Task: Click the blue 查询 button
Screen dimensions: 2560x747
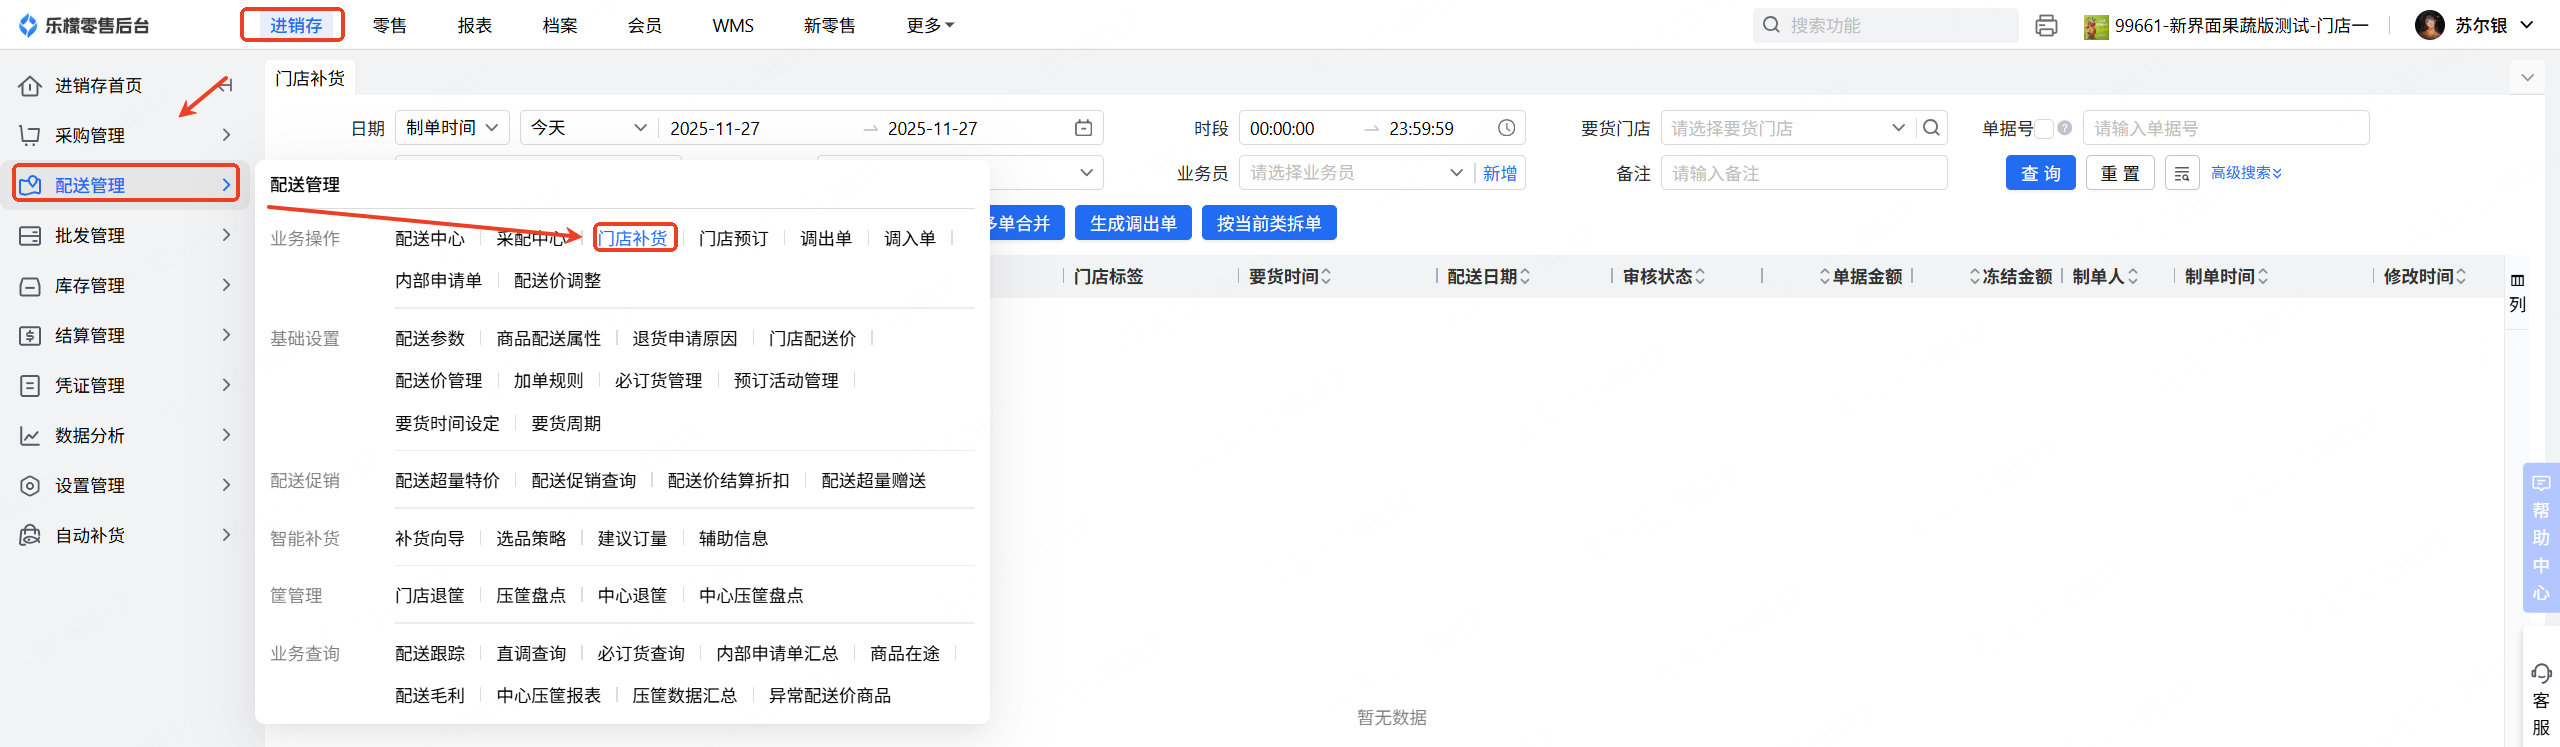Action: click(x=2040, y=174)
